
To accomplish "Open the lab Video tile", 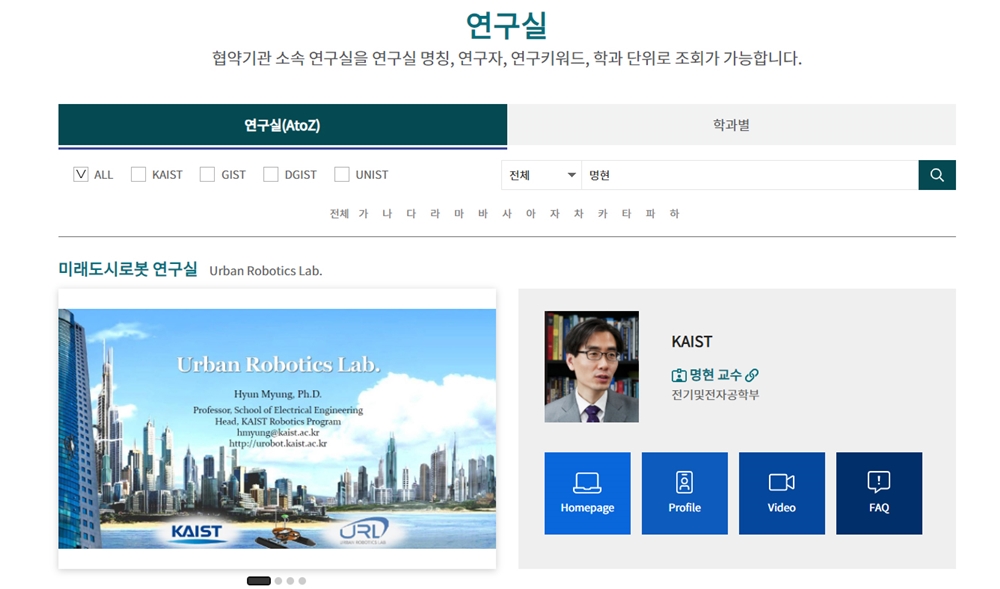I will [x=781, y=493].
